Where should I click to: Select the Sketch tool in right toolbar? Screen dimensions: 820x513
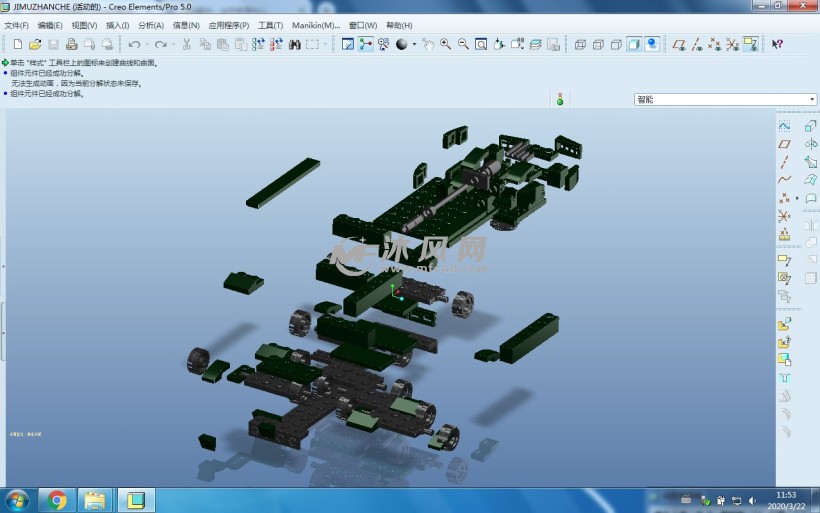click(x=784, y=126)
